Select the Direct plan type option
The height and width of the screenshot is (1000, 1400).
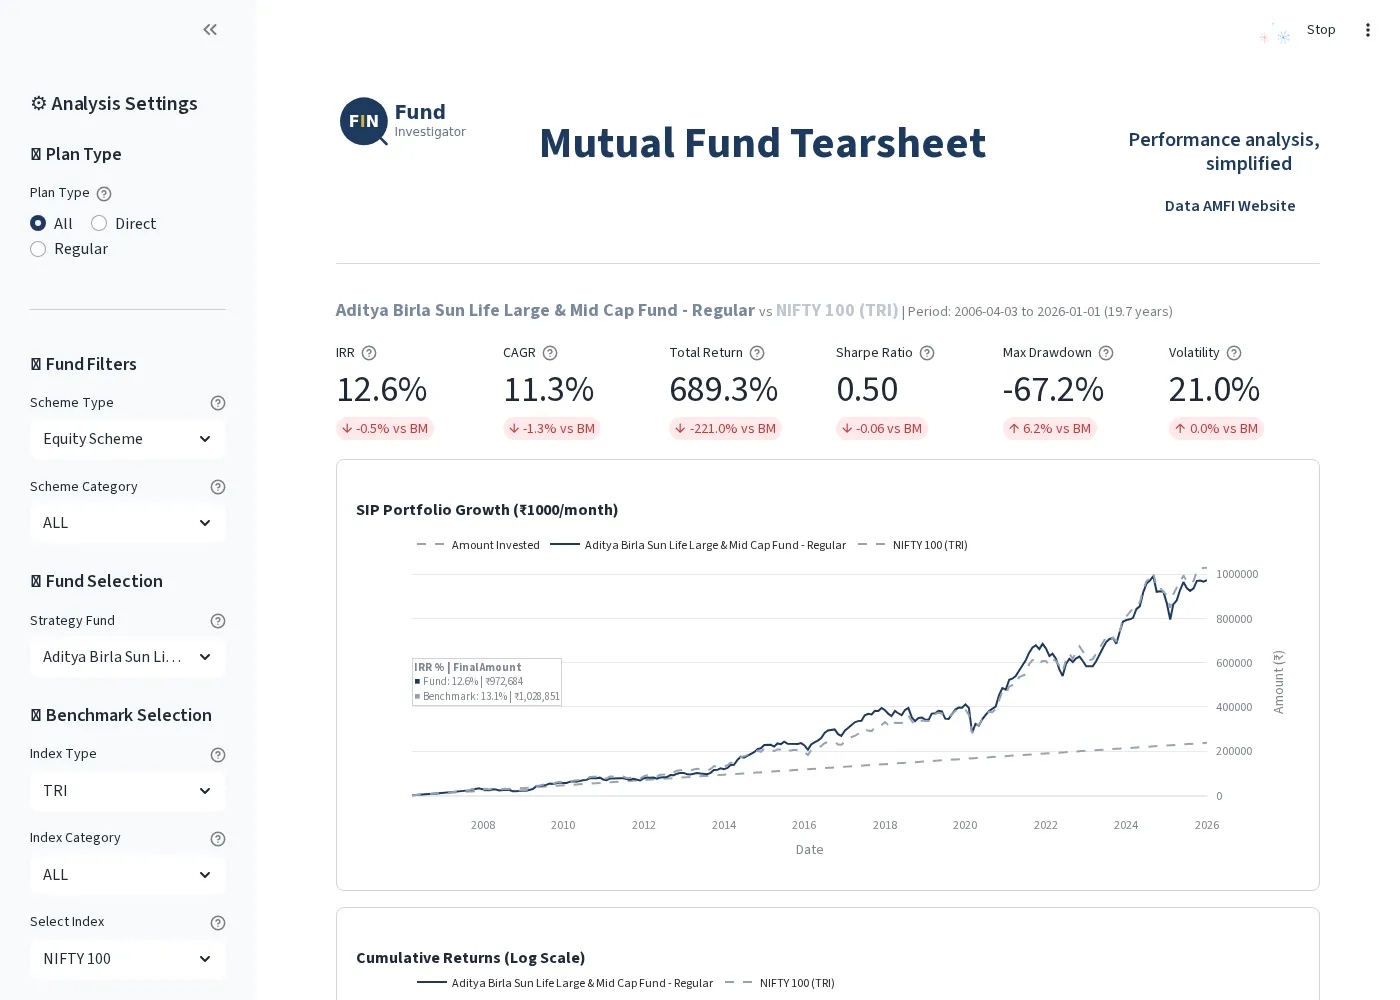pos(99,223)
